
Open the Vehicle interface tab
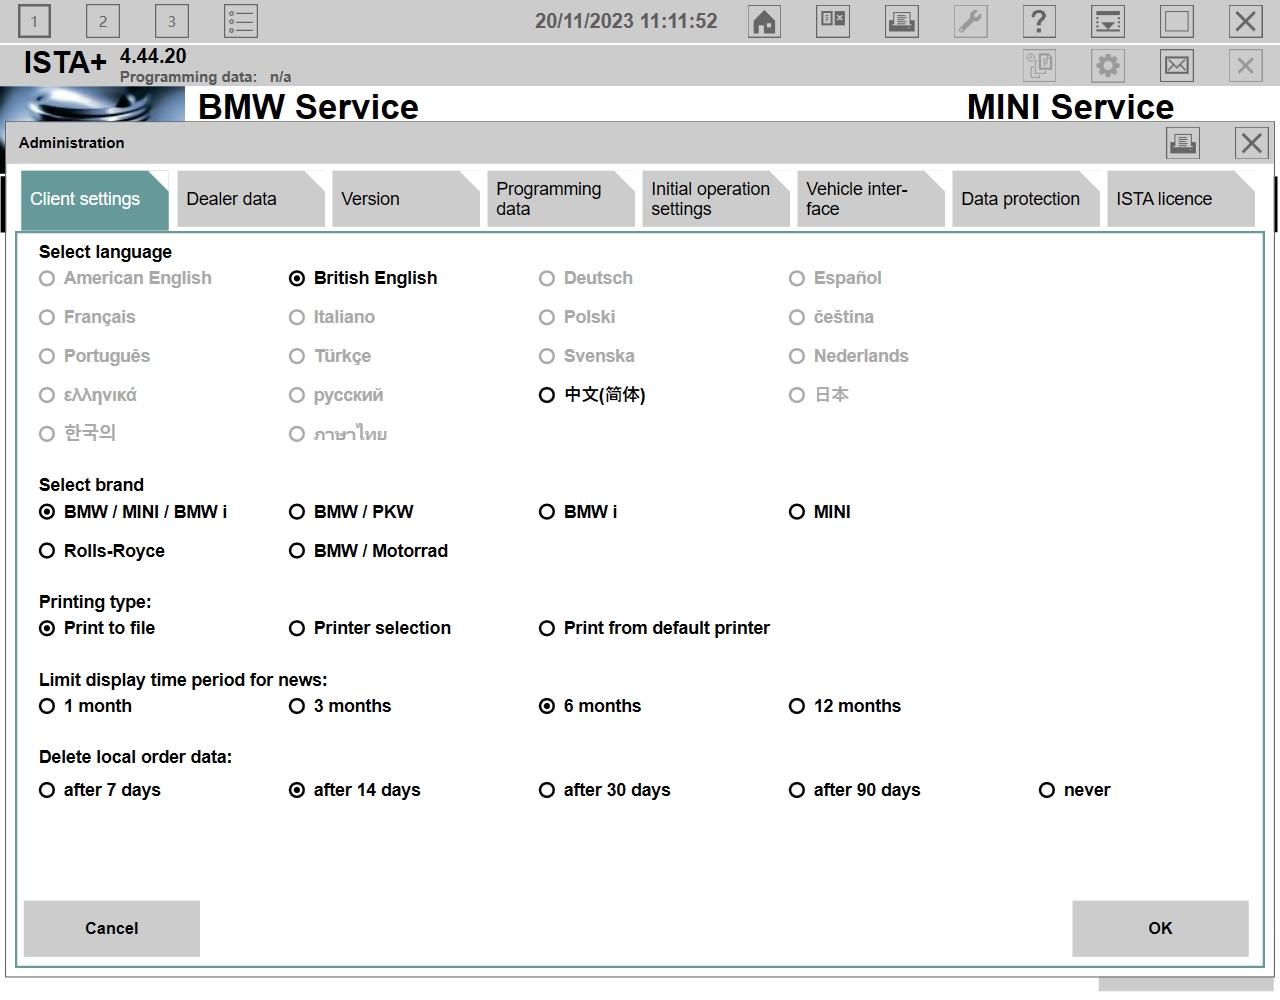[x=868, y=199]
